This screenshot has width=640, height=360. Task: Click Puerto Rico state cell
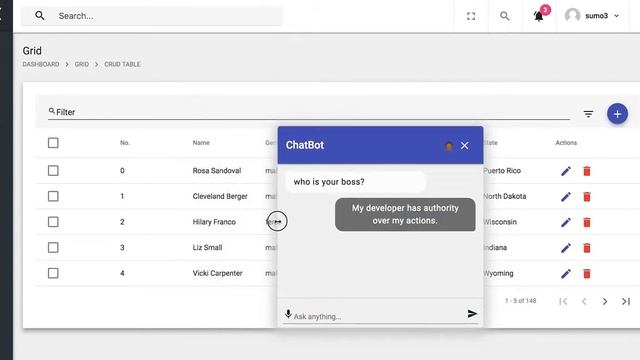pyautogui.click(x=502, y=171)
